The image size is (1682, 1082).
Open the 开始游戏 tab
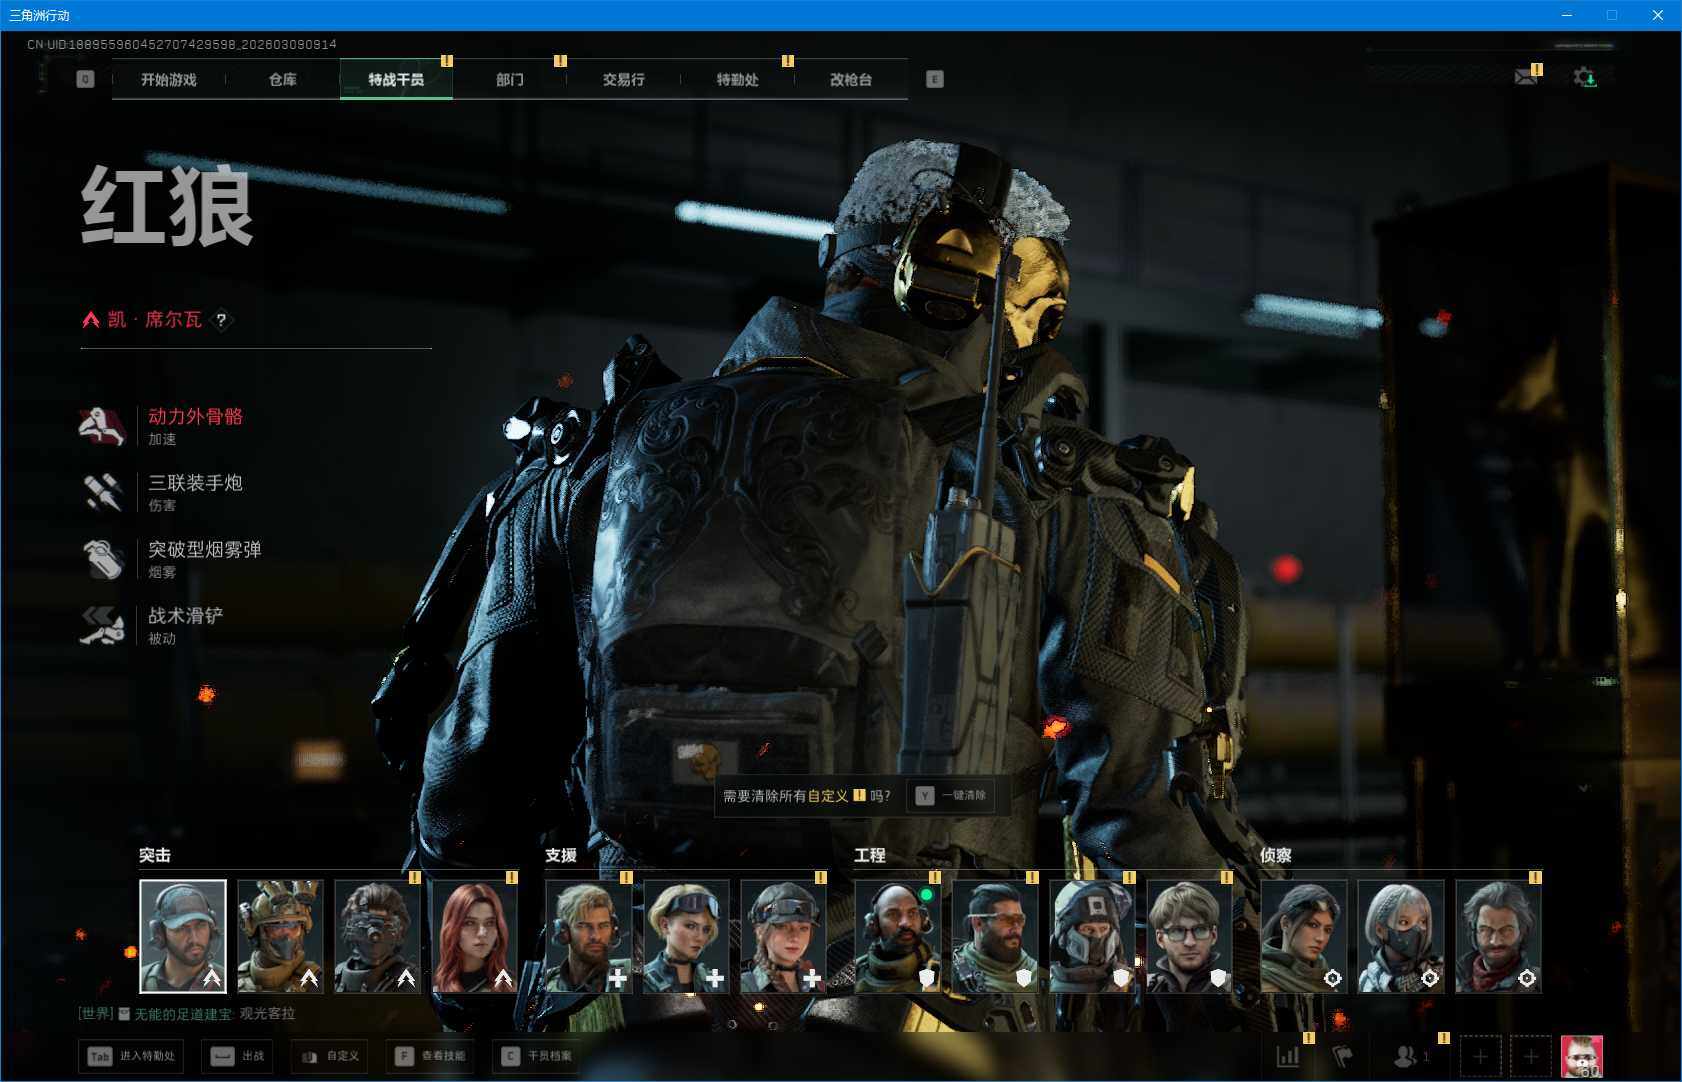[x=168, y=80]
